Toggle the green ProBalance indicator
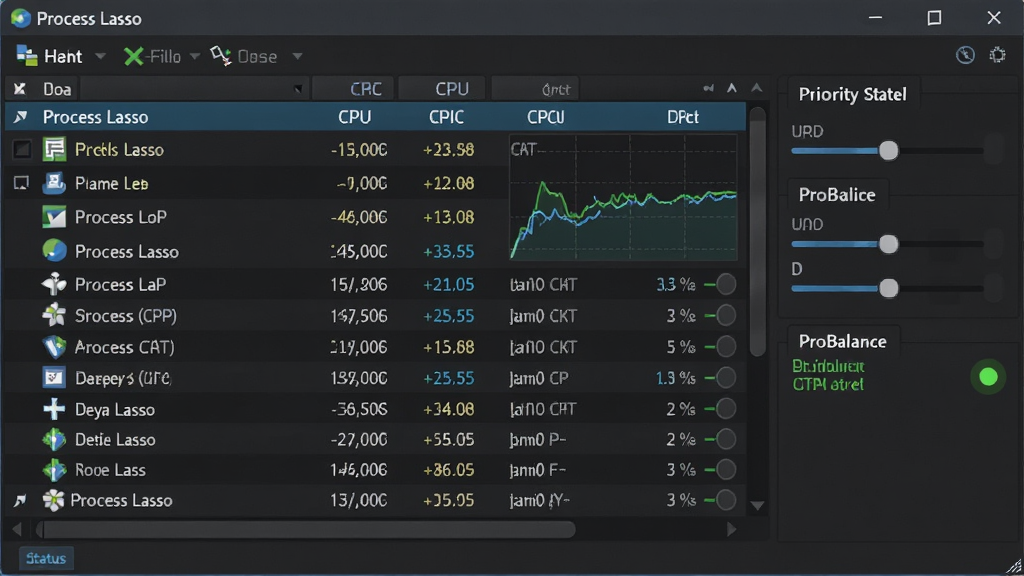1024x576 pixels. point(988,377)
